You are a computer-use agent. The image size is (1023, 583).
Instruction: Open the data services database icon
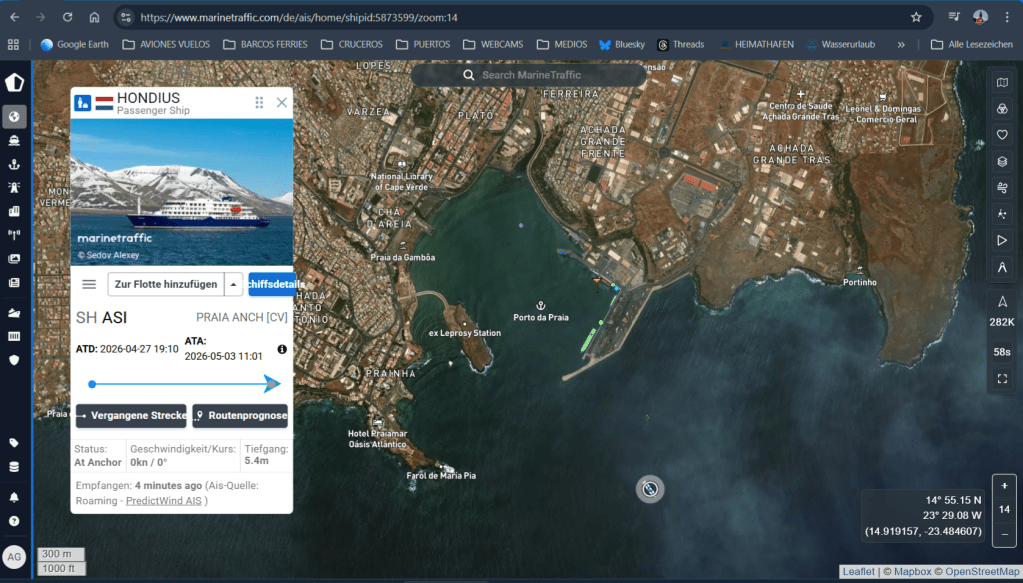(14, 467)
